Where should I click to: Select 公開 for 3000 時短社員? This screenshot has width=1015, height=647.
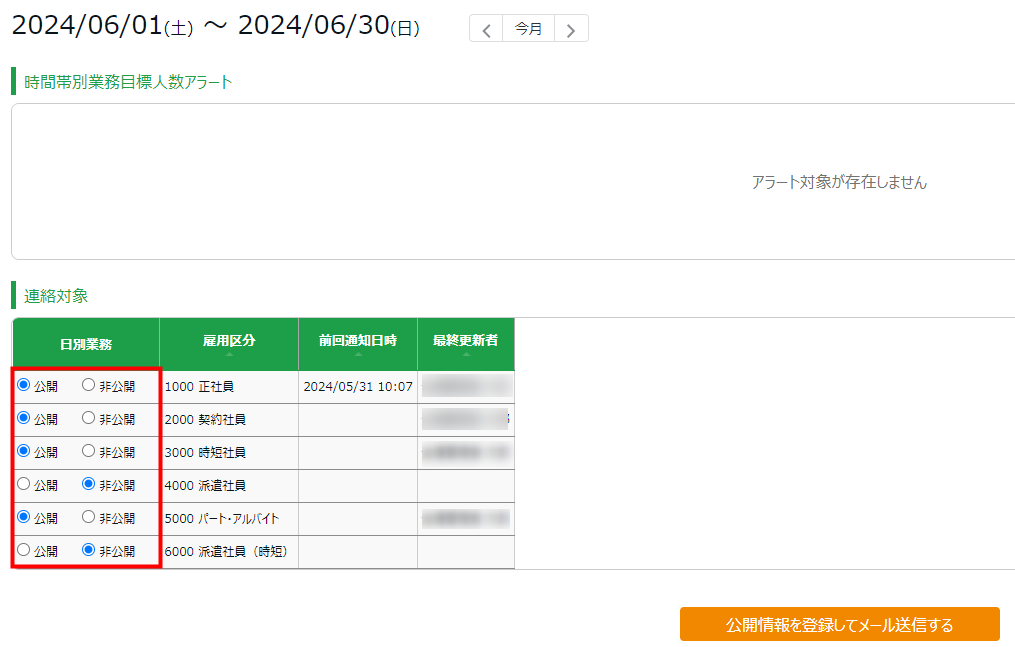24,451
